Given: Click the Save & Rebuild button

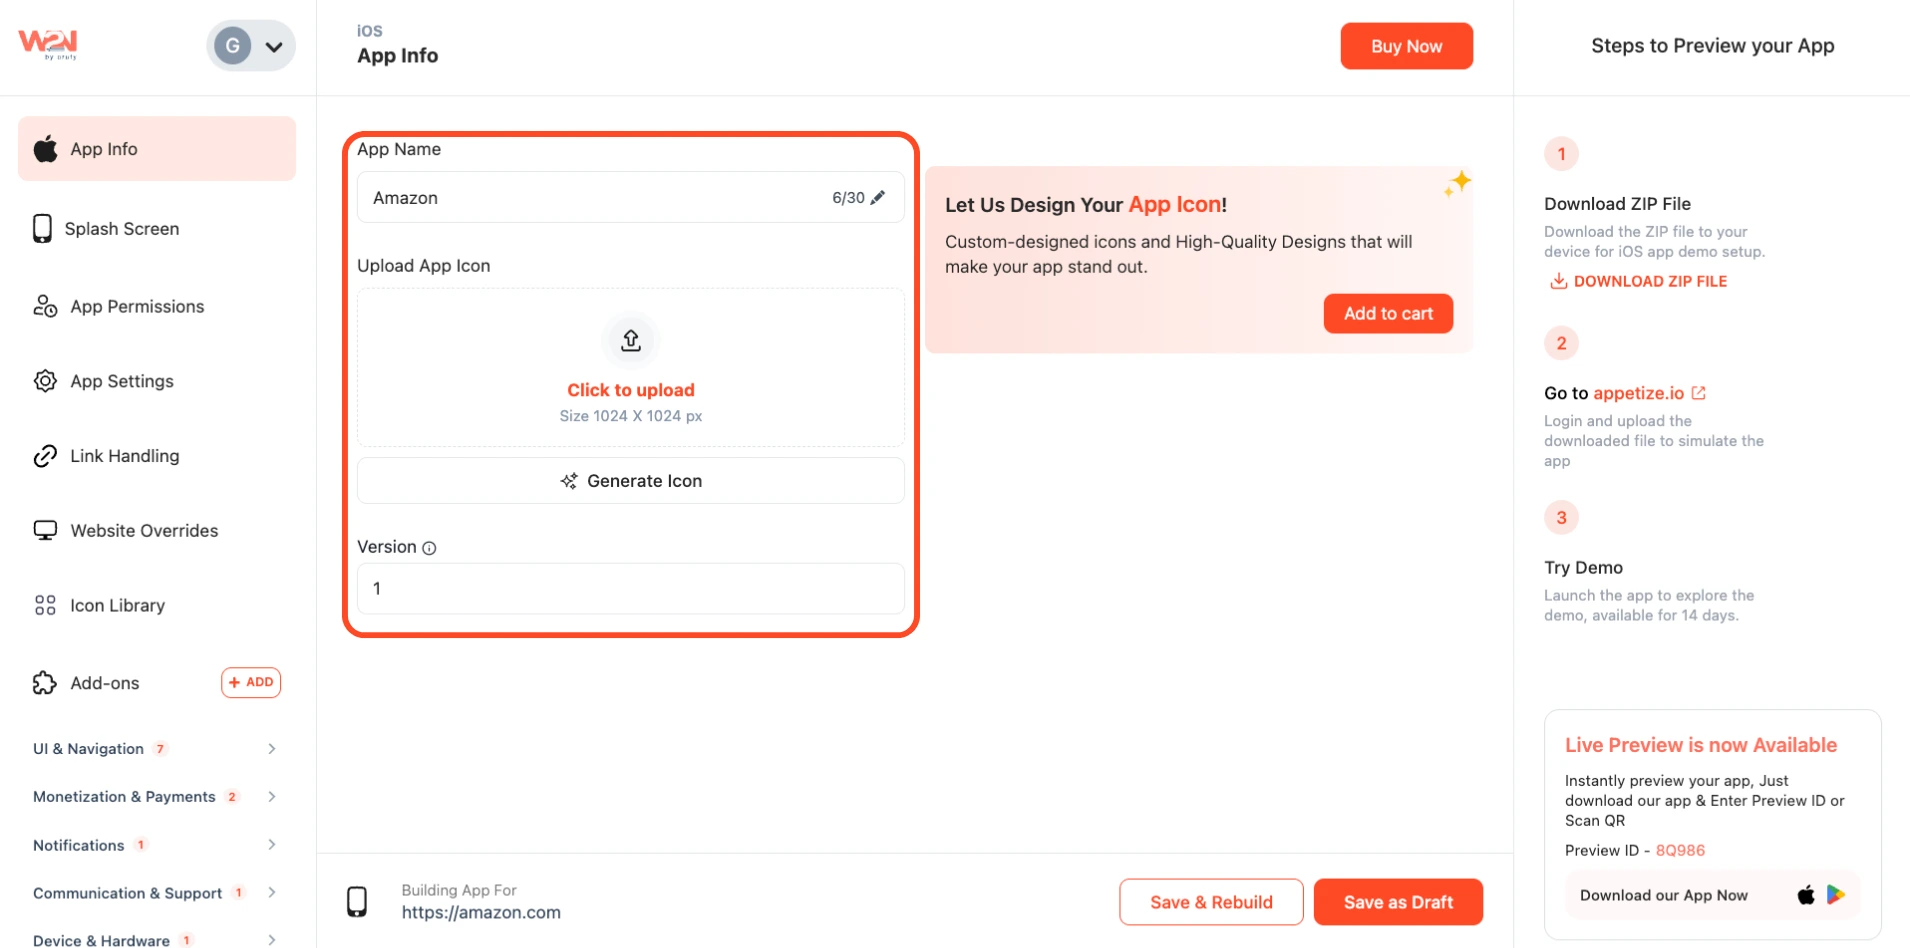Looking at the screenshot, I should [1211, 902].
